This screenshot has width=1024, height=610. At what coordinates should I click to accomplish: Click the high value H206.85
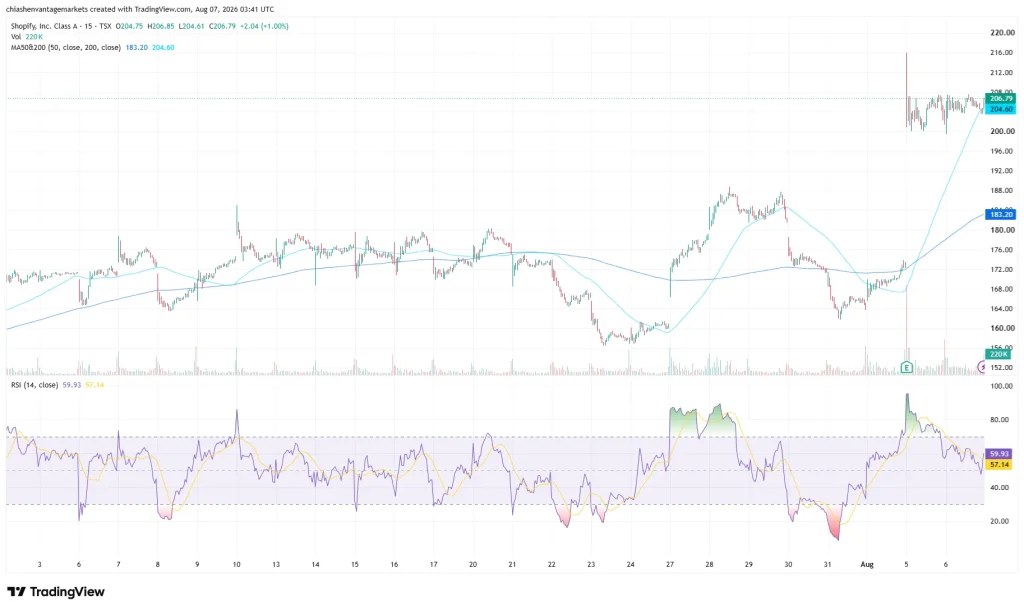pyautogui.click(x=161, y=26)
